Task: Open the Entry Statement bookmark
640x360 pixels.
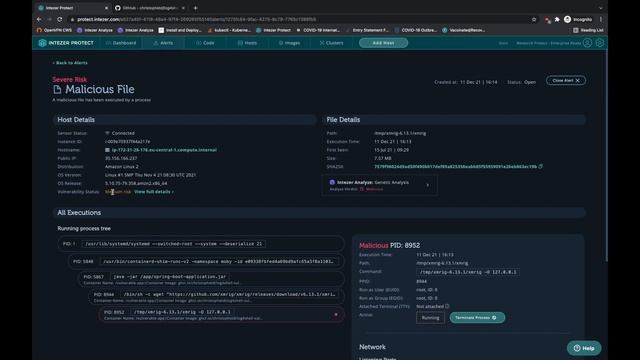Action: [x=367, y=30]
